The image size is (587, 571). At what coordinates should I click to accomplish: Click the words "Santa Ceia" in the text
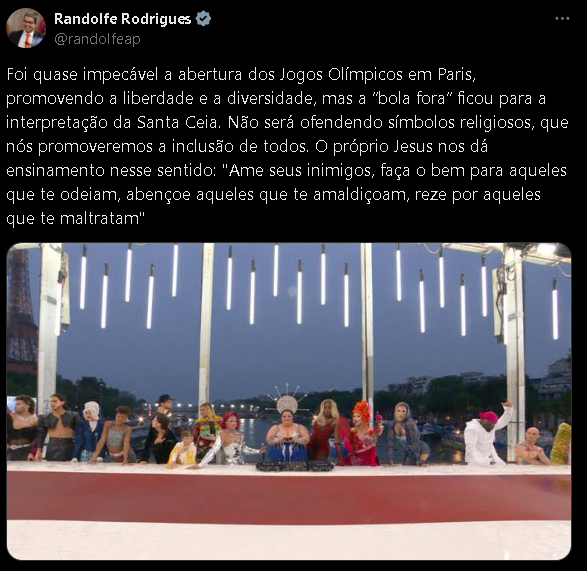[x=177, y=122]
